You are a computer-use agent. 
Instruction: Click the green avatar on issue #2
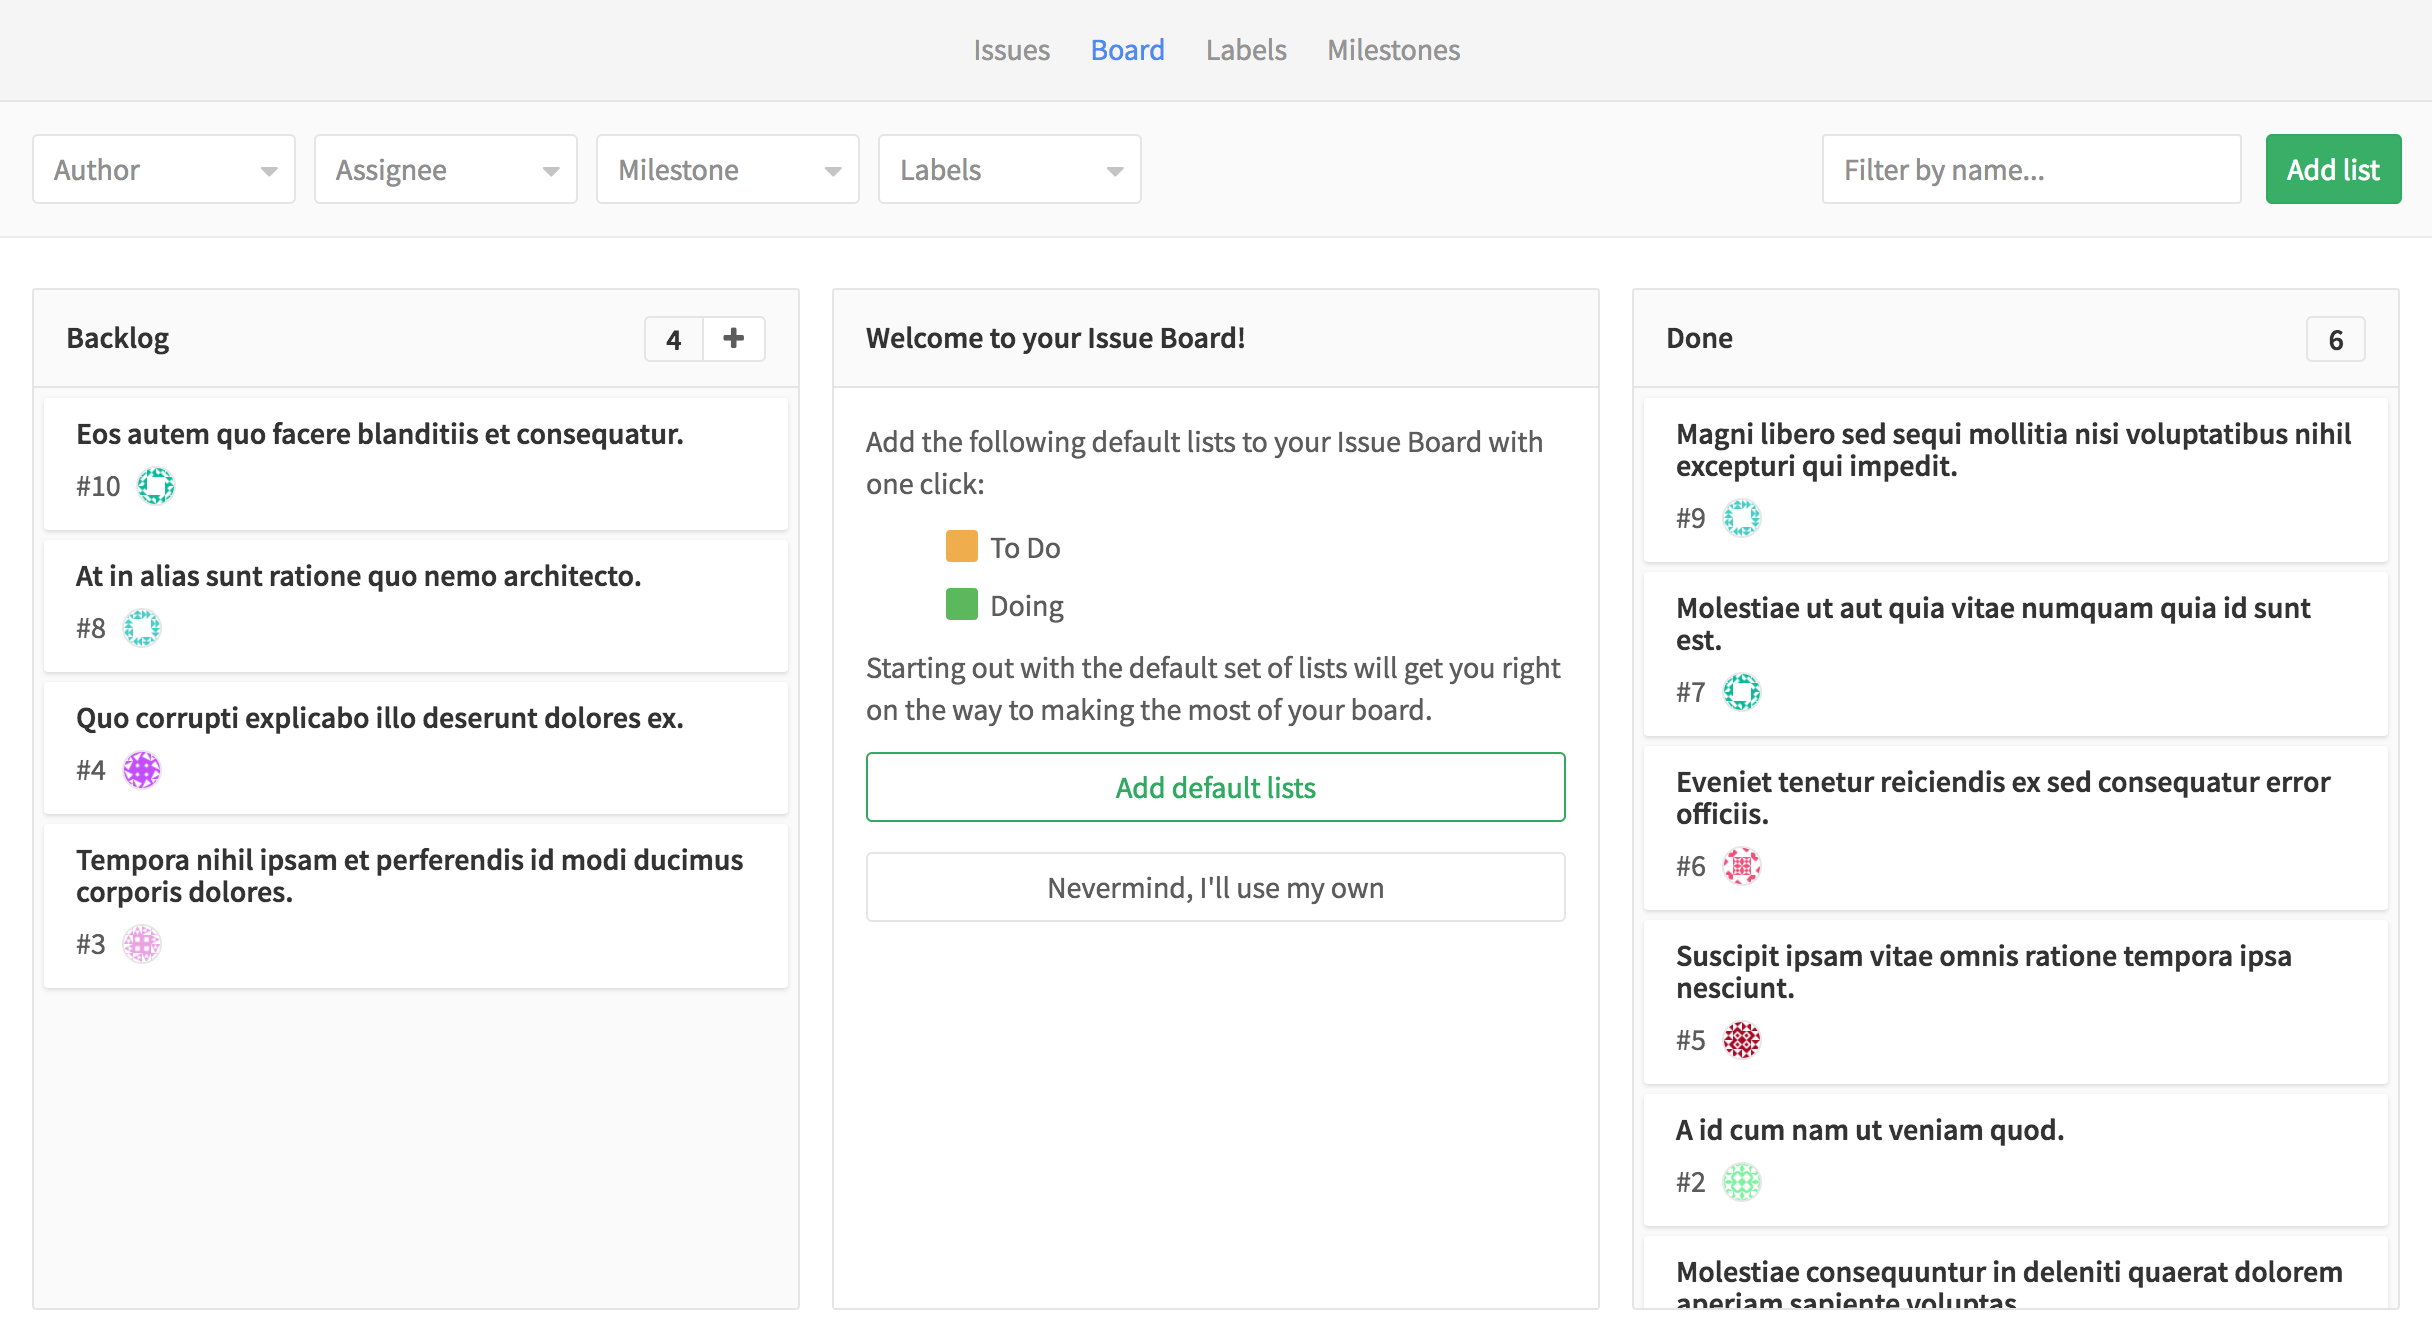point(1741,1182)
